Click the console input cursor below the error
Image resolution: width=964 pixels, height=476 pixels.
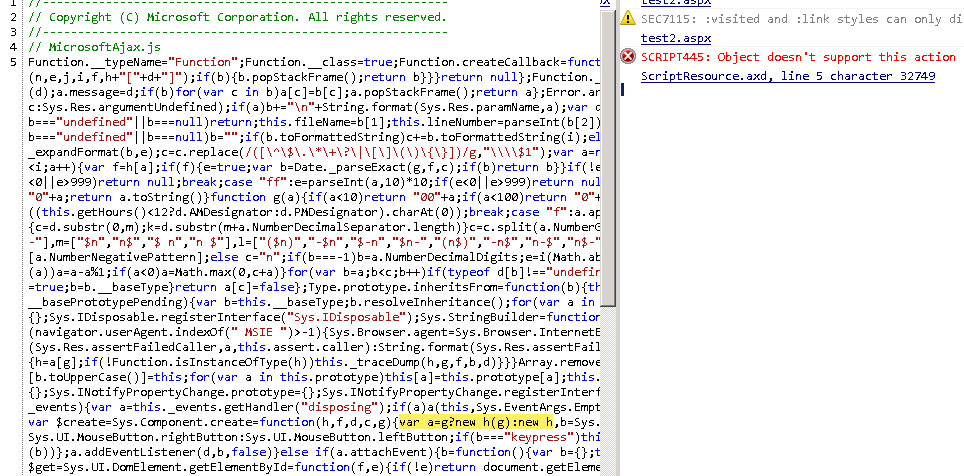[623, 90]
